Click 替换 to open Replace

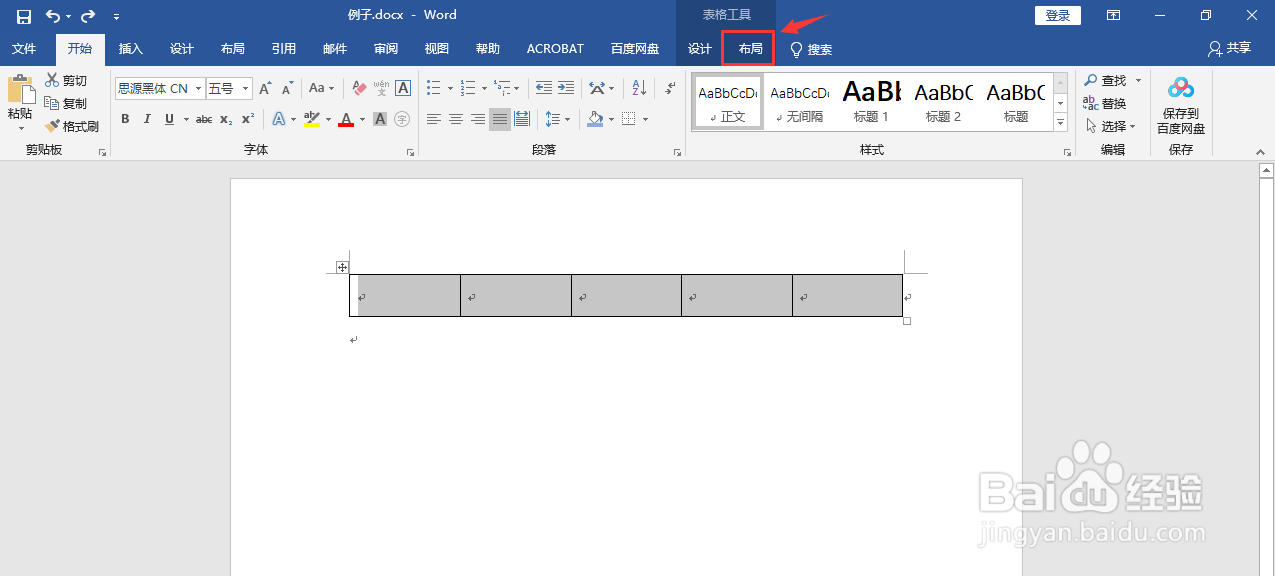1110,102
